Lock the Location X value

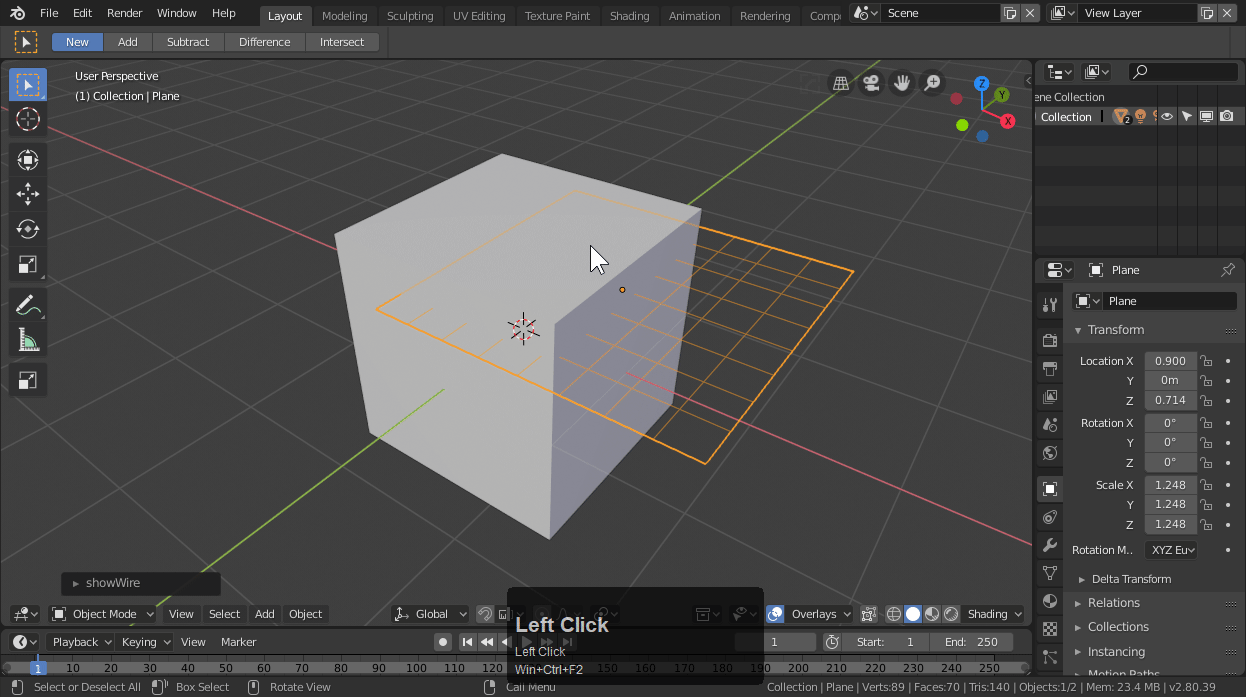[x=1206, y=361]
